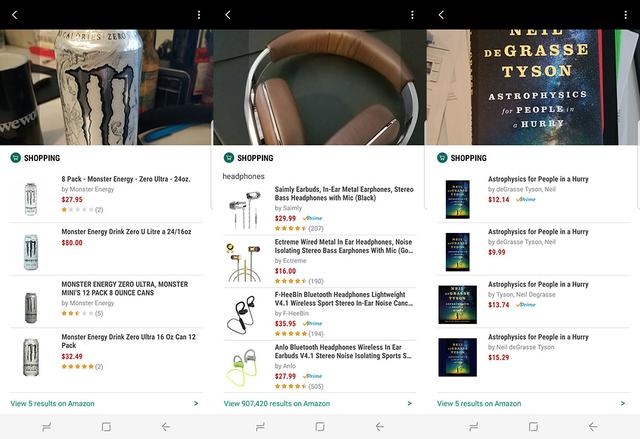Tap back arrow above headphones photo
Image resolution: width=640 pixels, height=439 pixels.
pyautogui.click(x=228, y=15)
